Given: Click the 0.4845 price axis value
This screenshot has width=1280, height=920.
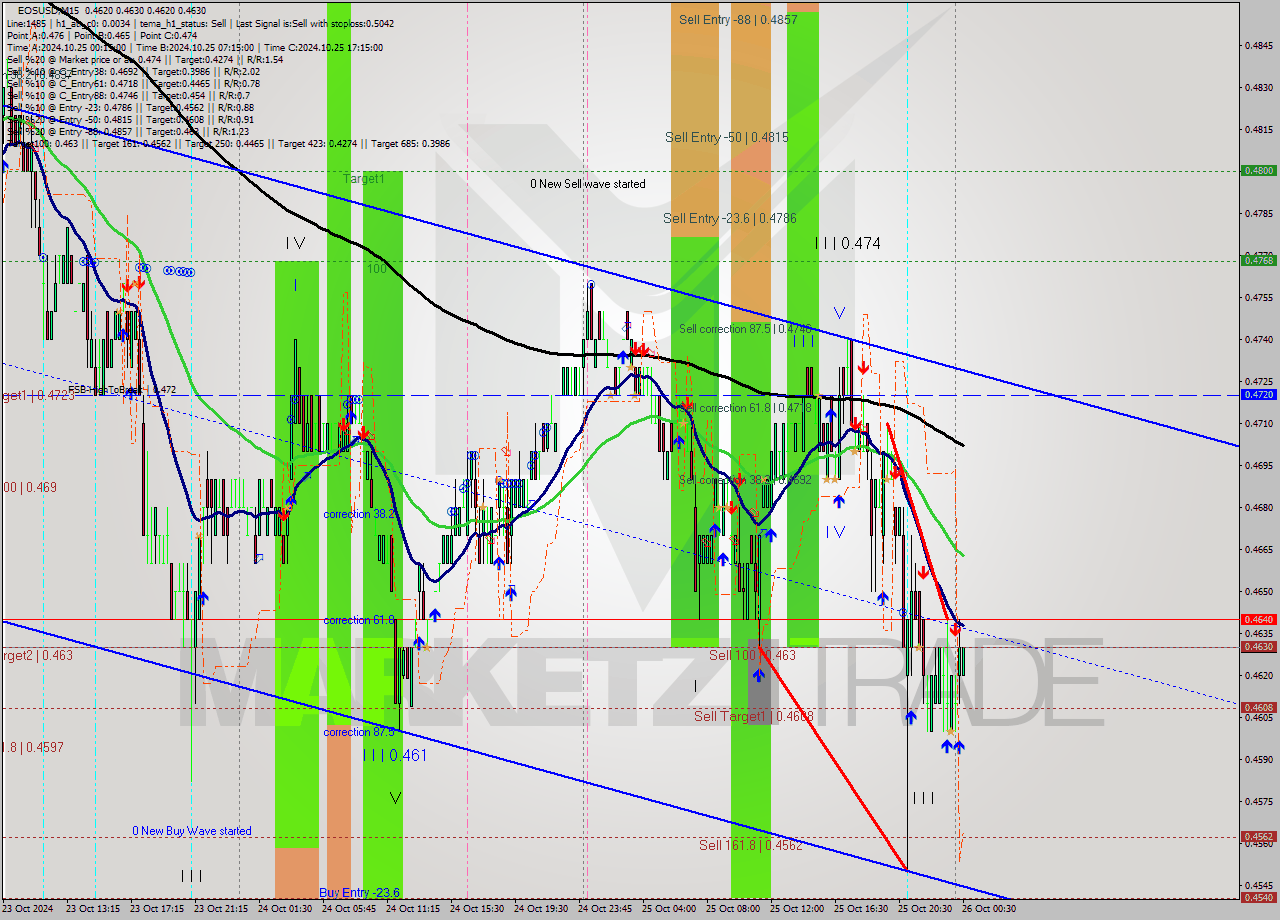Looking at the screenshot, I should pos(1258,45).
